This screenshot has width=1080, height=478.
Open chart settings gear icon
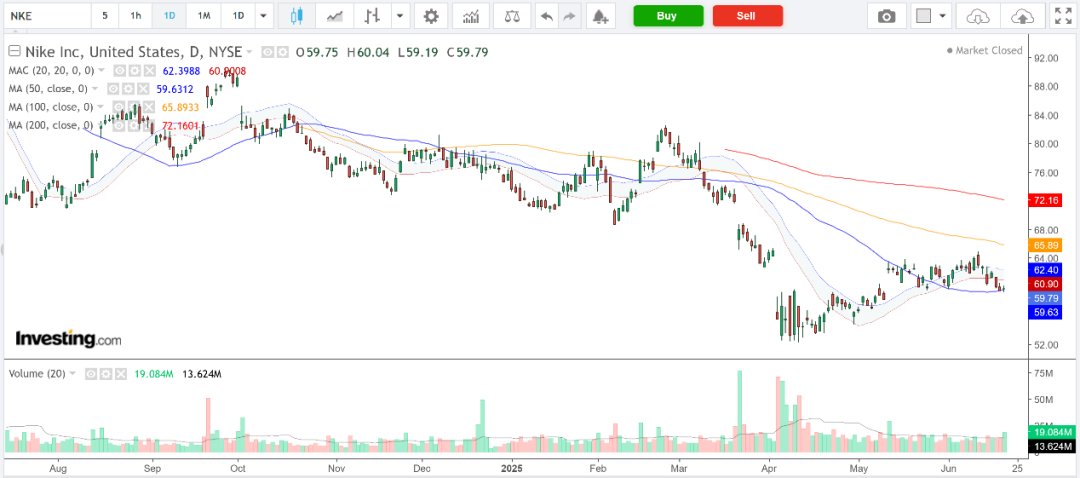click(431, 16)
